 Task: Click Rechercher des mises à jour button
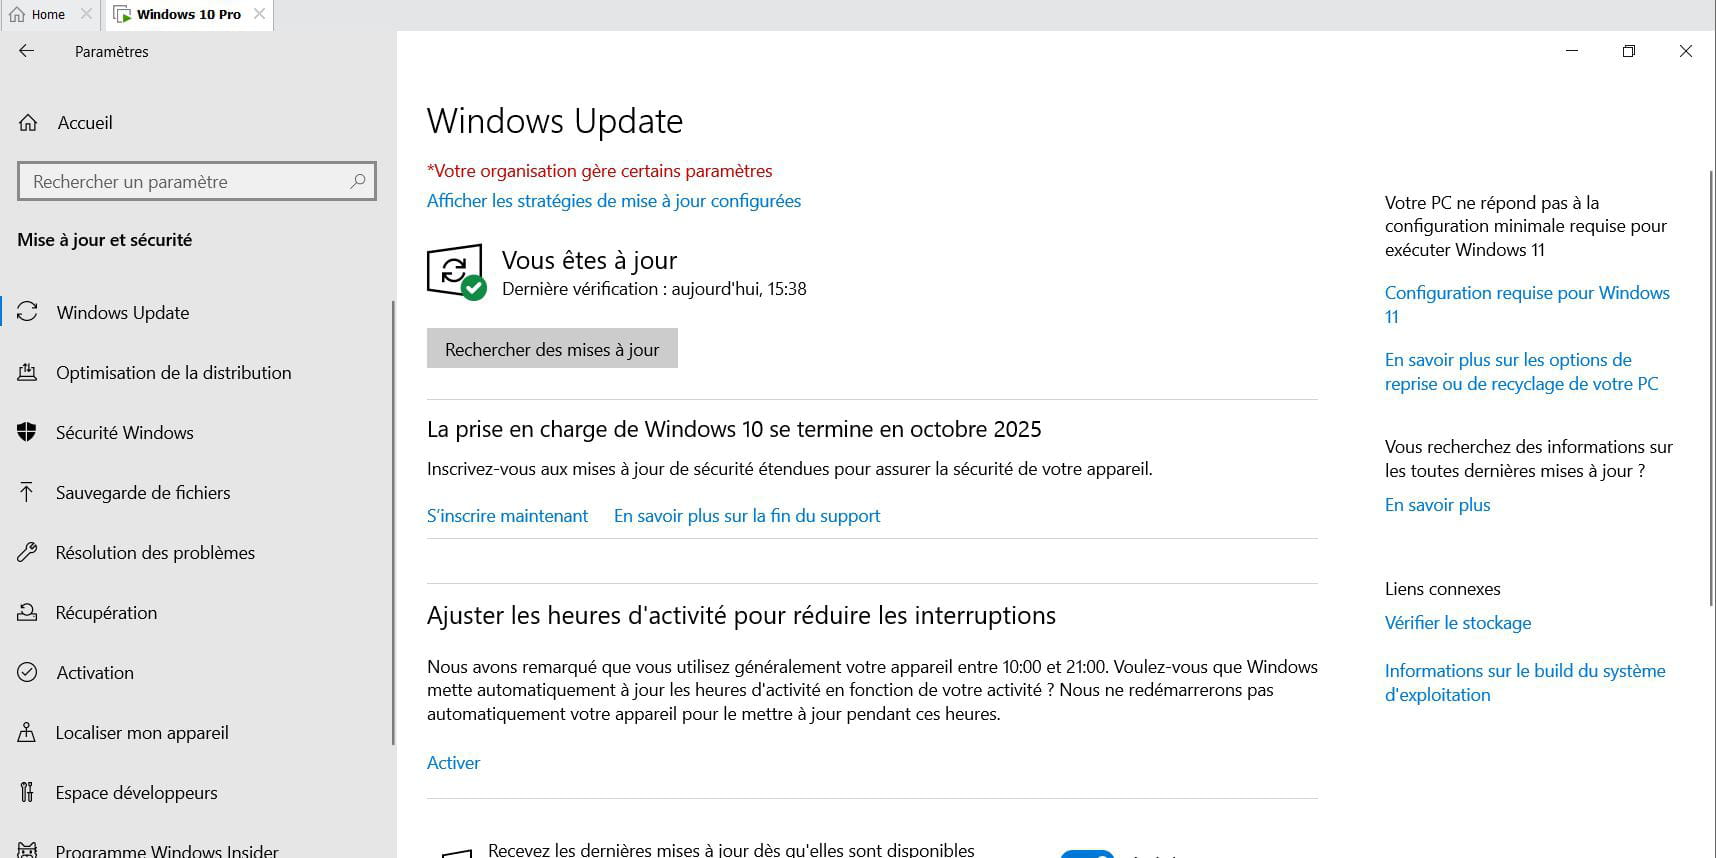pyautogui.click(x=552, y=348)
